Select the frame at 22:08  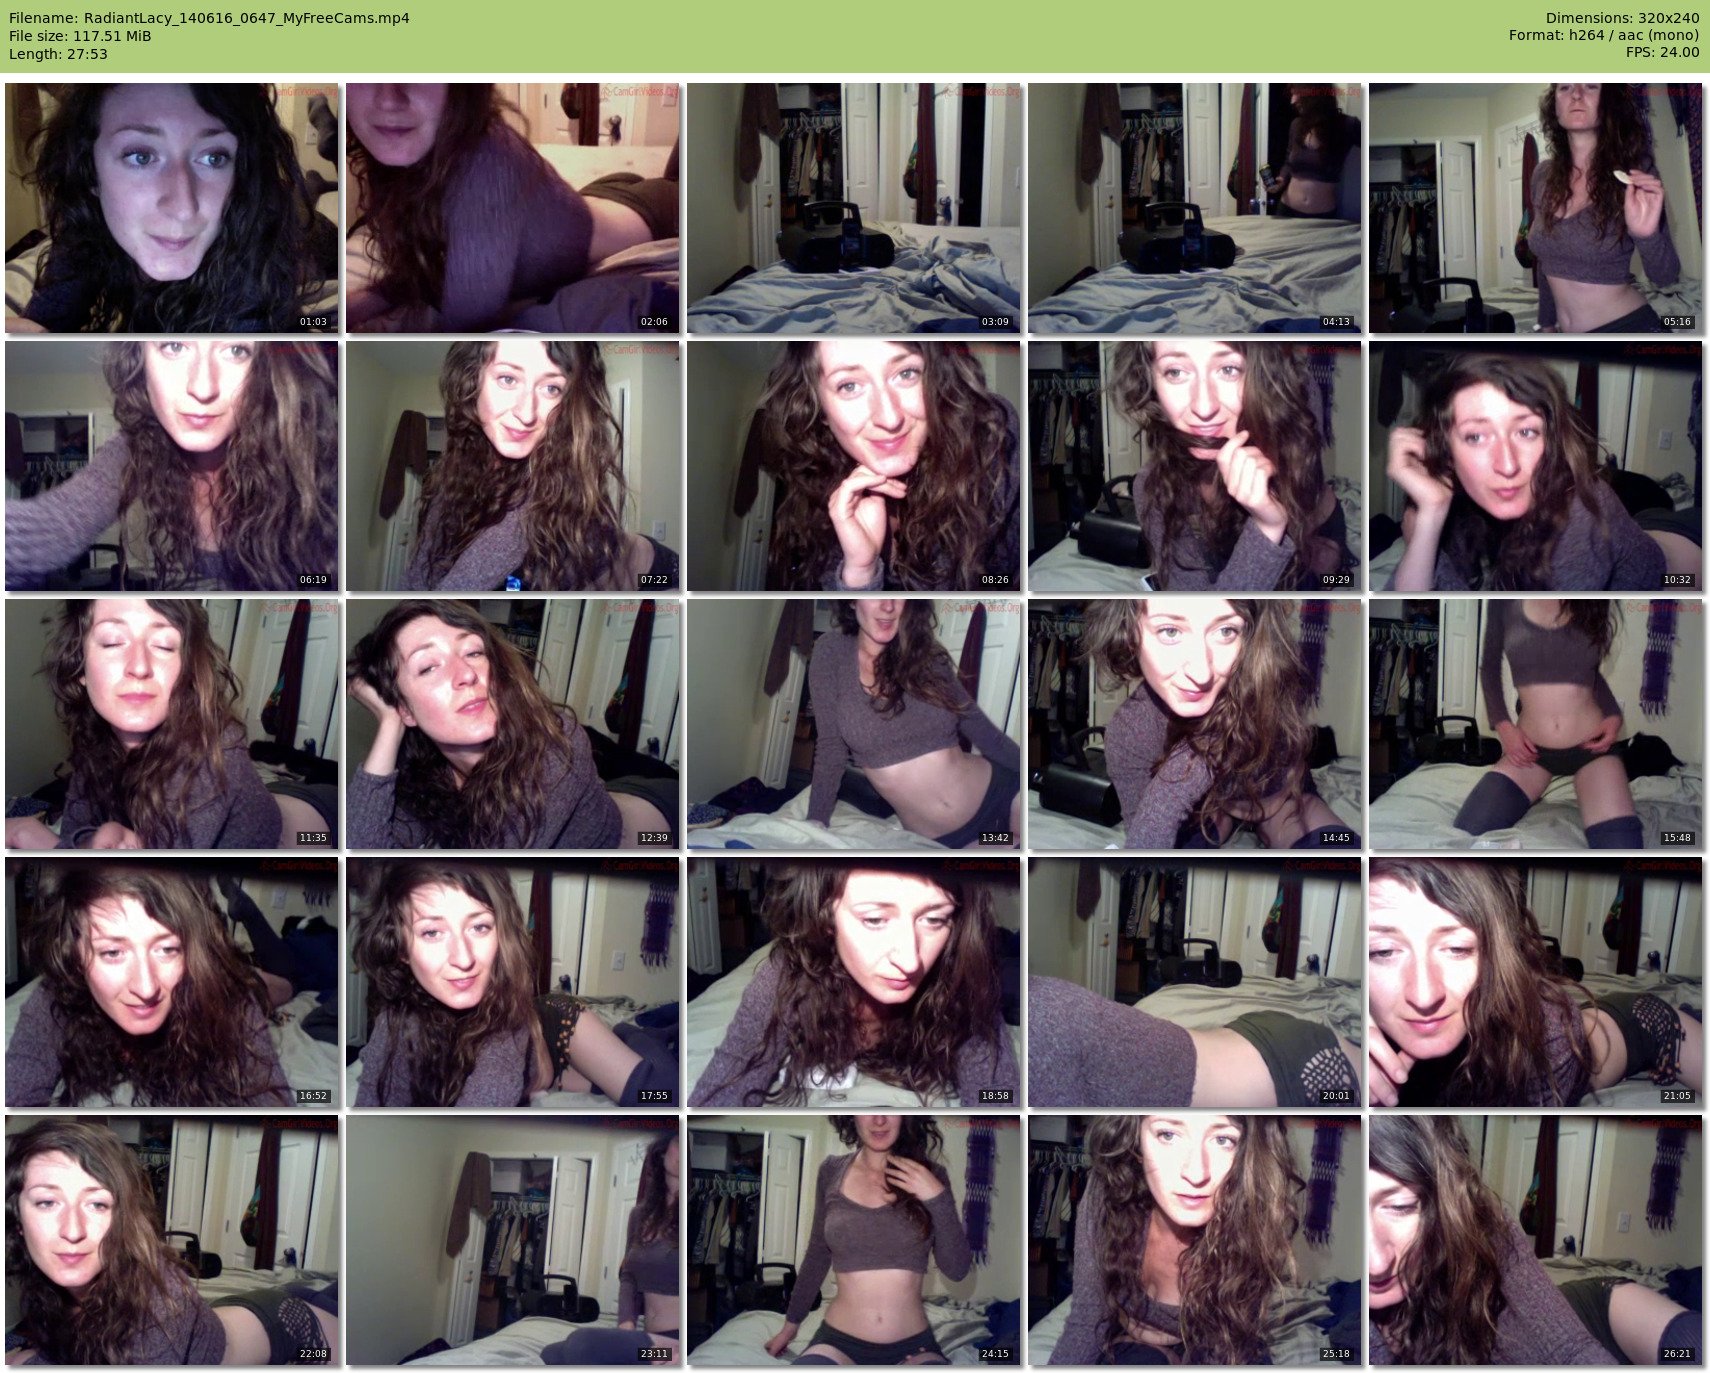172,1240
